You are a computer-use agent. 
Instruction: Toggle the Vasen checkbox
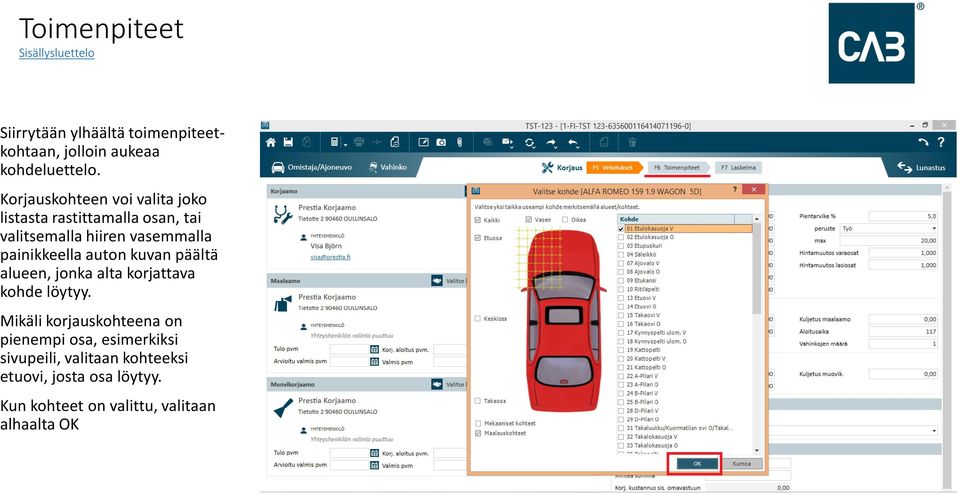528,219
